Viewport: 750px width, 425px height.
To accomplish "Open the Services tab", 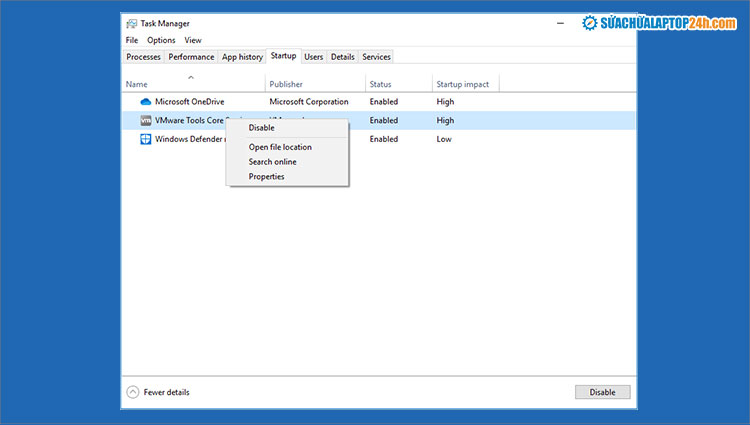I will (376, 57).
